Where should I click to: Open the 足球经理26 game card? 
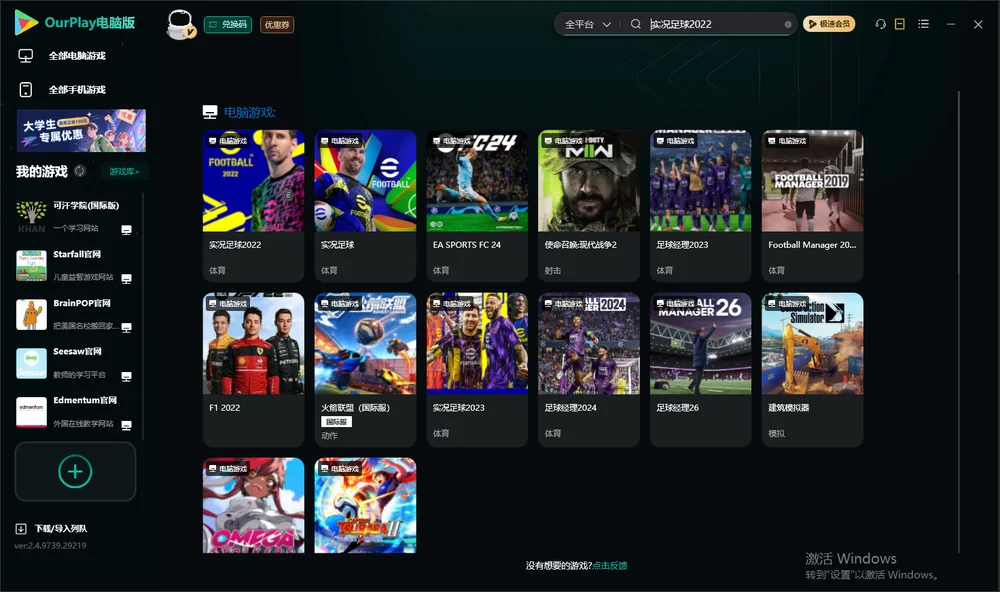[700, 369]
